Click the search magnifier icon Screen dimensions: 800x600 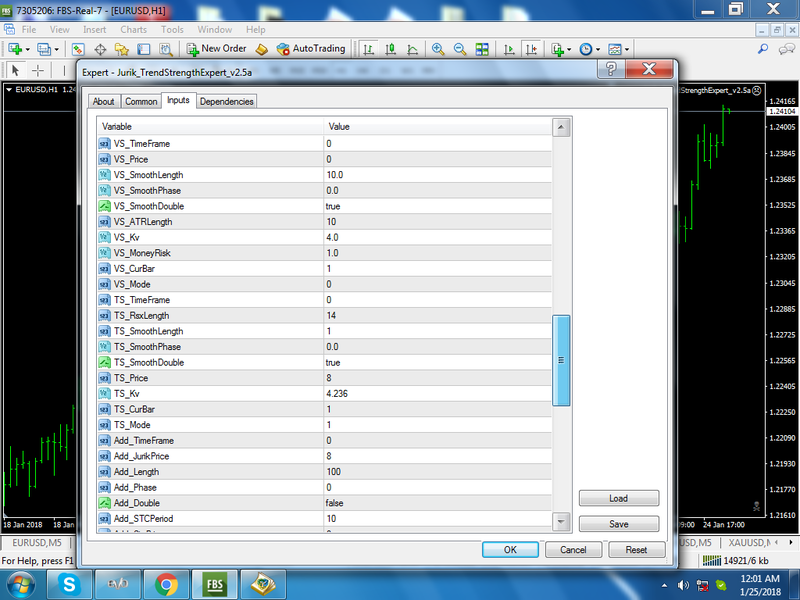(x=763, y=49)
